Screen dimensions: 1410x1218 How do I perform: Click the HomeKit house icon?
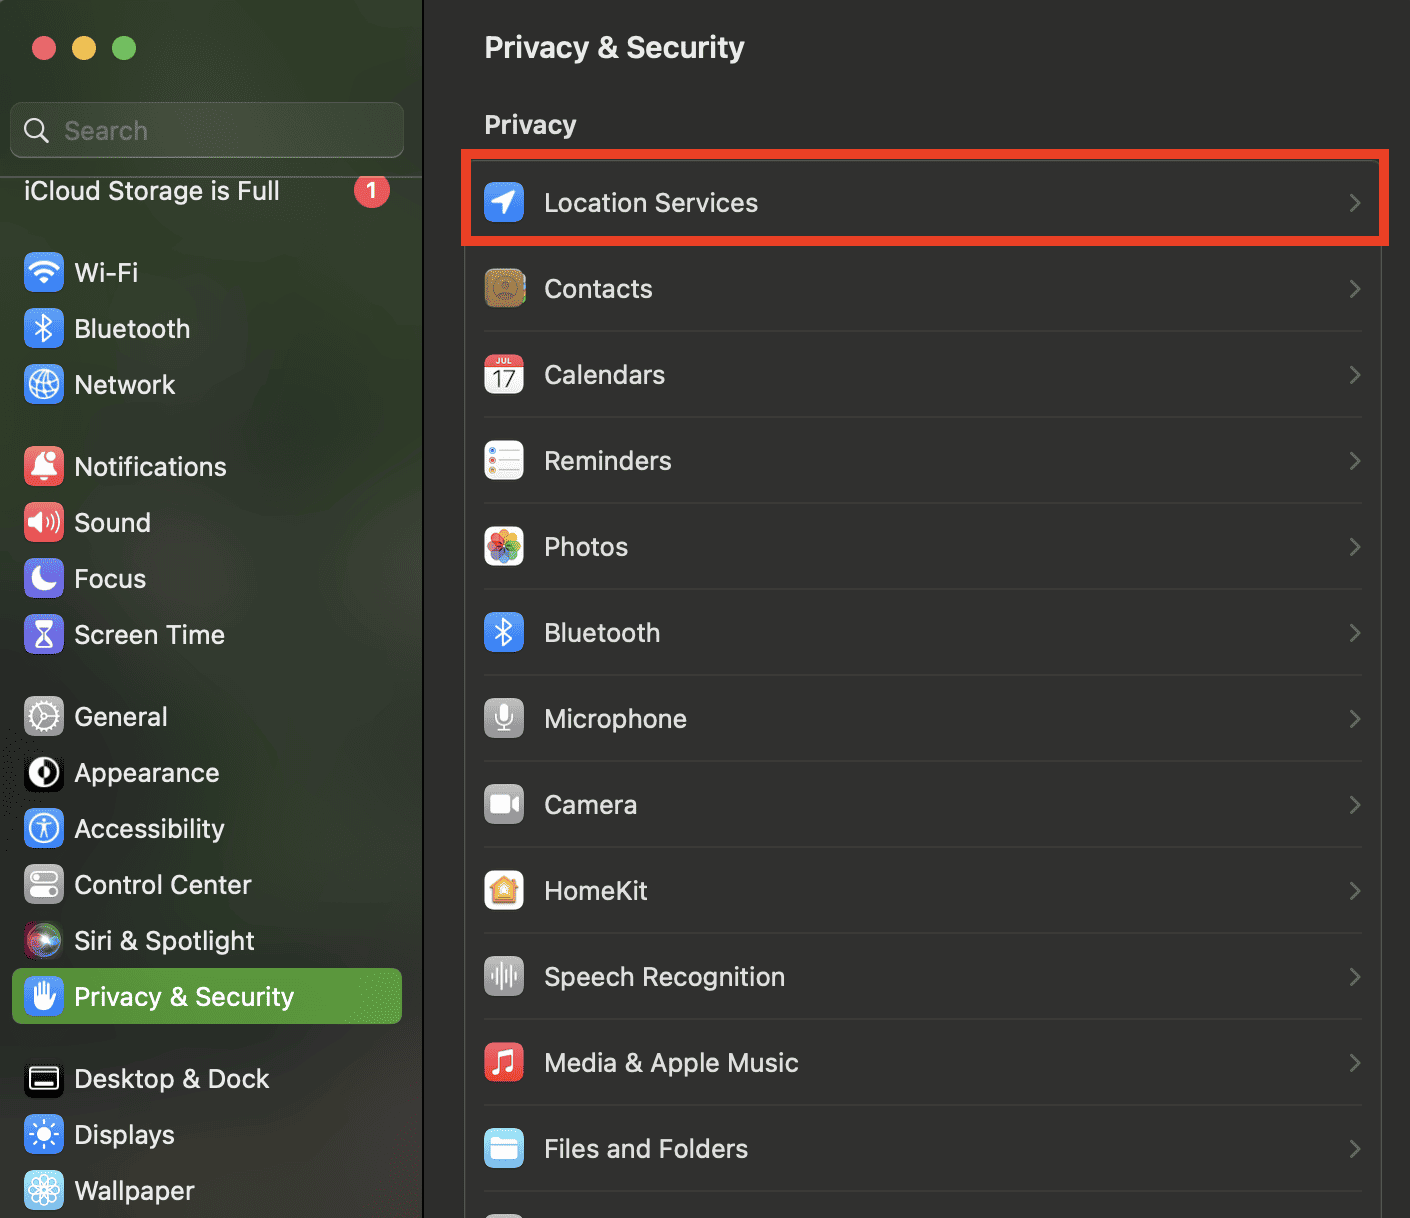[504, 891]
